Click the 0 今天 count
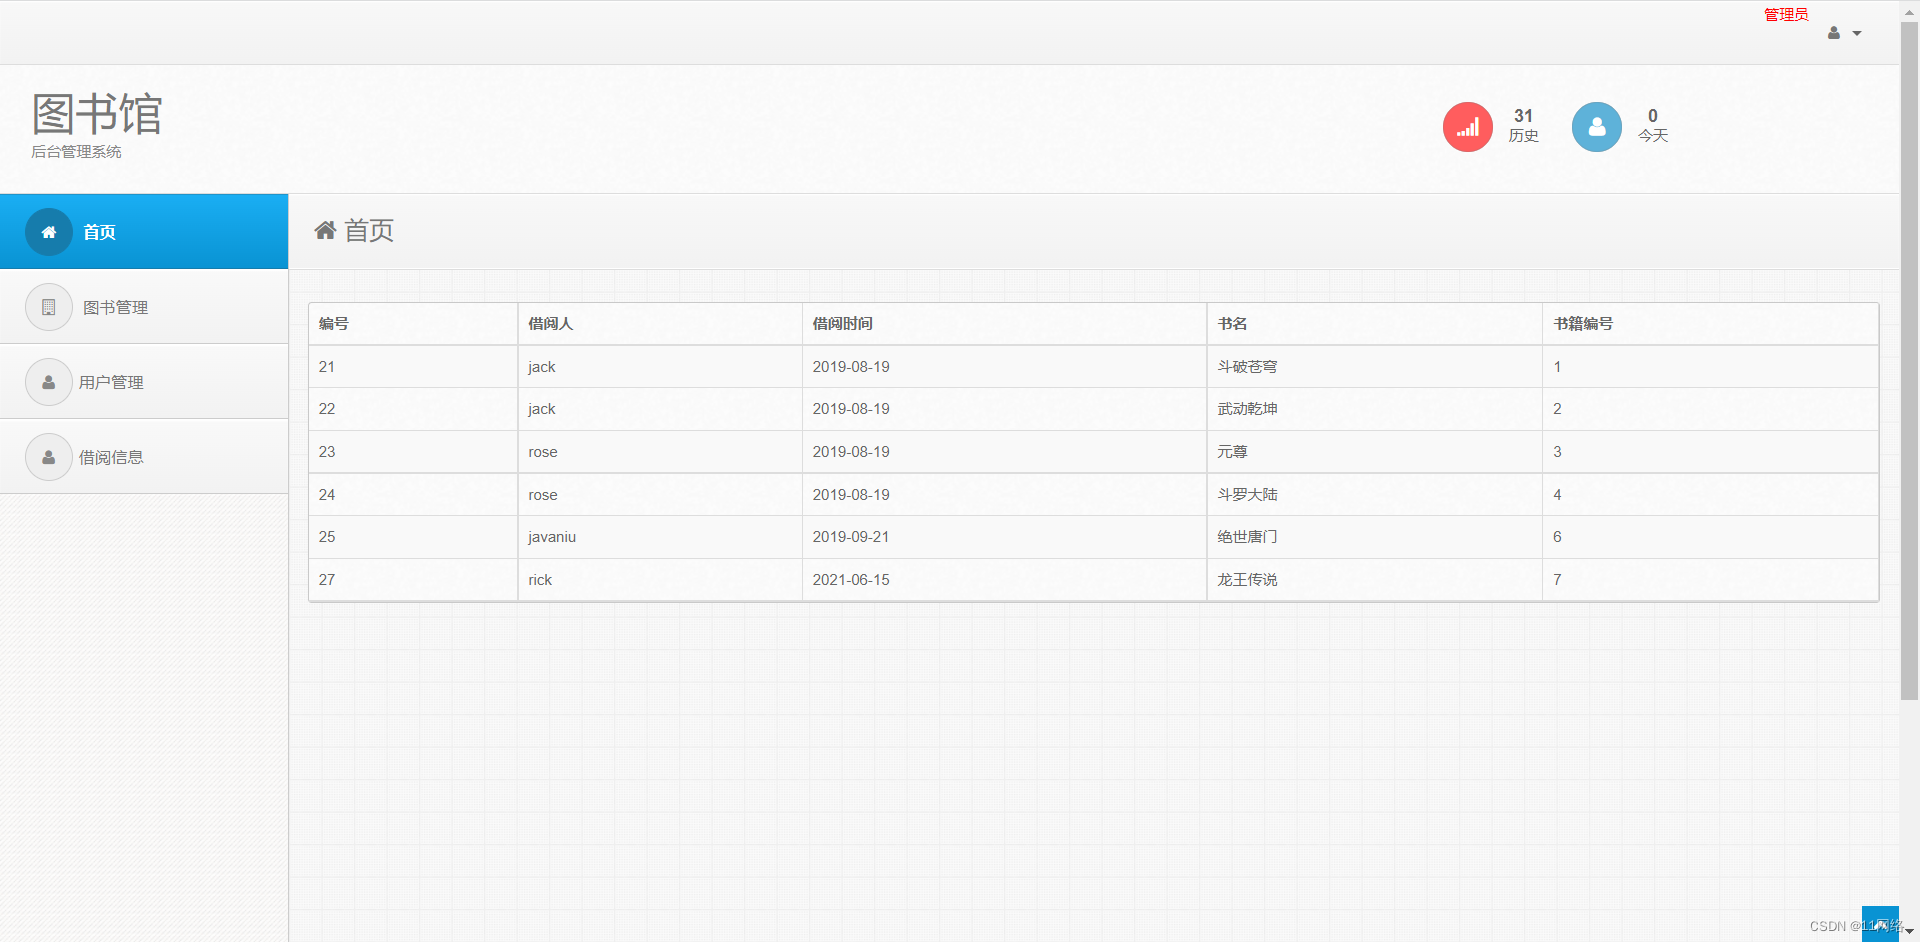The height and width of the screenshot is (942, 1920). tap(1653, 126)
